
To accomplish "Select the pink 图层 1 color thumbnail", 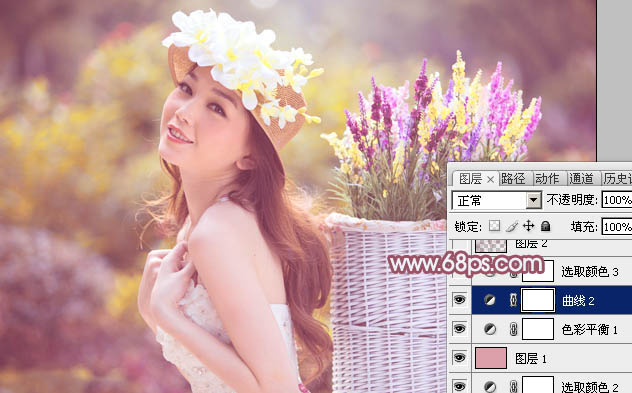I will click(x=491, y=358).
